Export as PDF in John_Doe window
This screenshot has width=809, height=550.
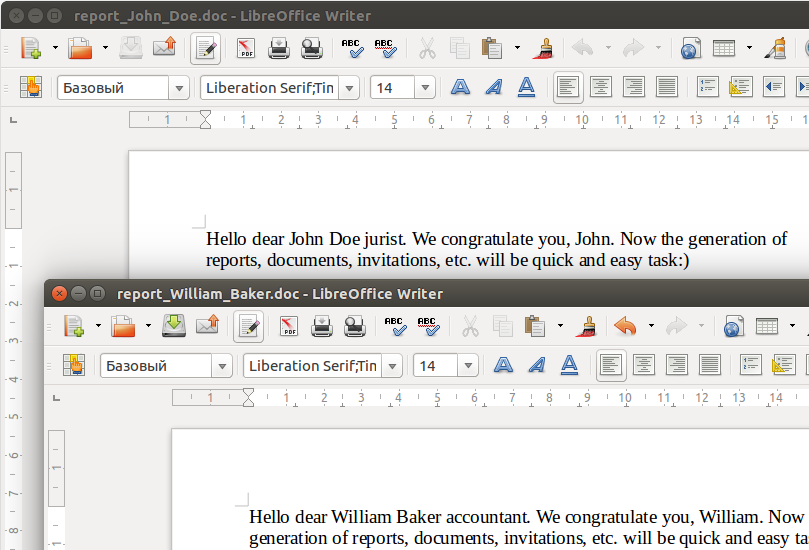coord(246,48)
